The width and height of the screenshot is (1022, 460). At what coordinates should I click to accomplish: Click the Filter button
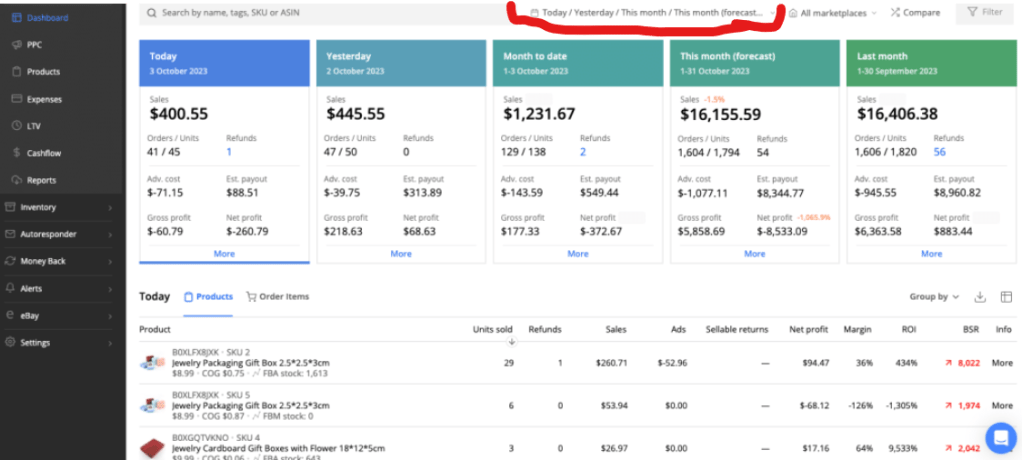tap(984, 13)
